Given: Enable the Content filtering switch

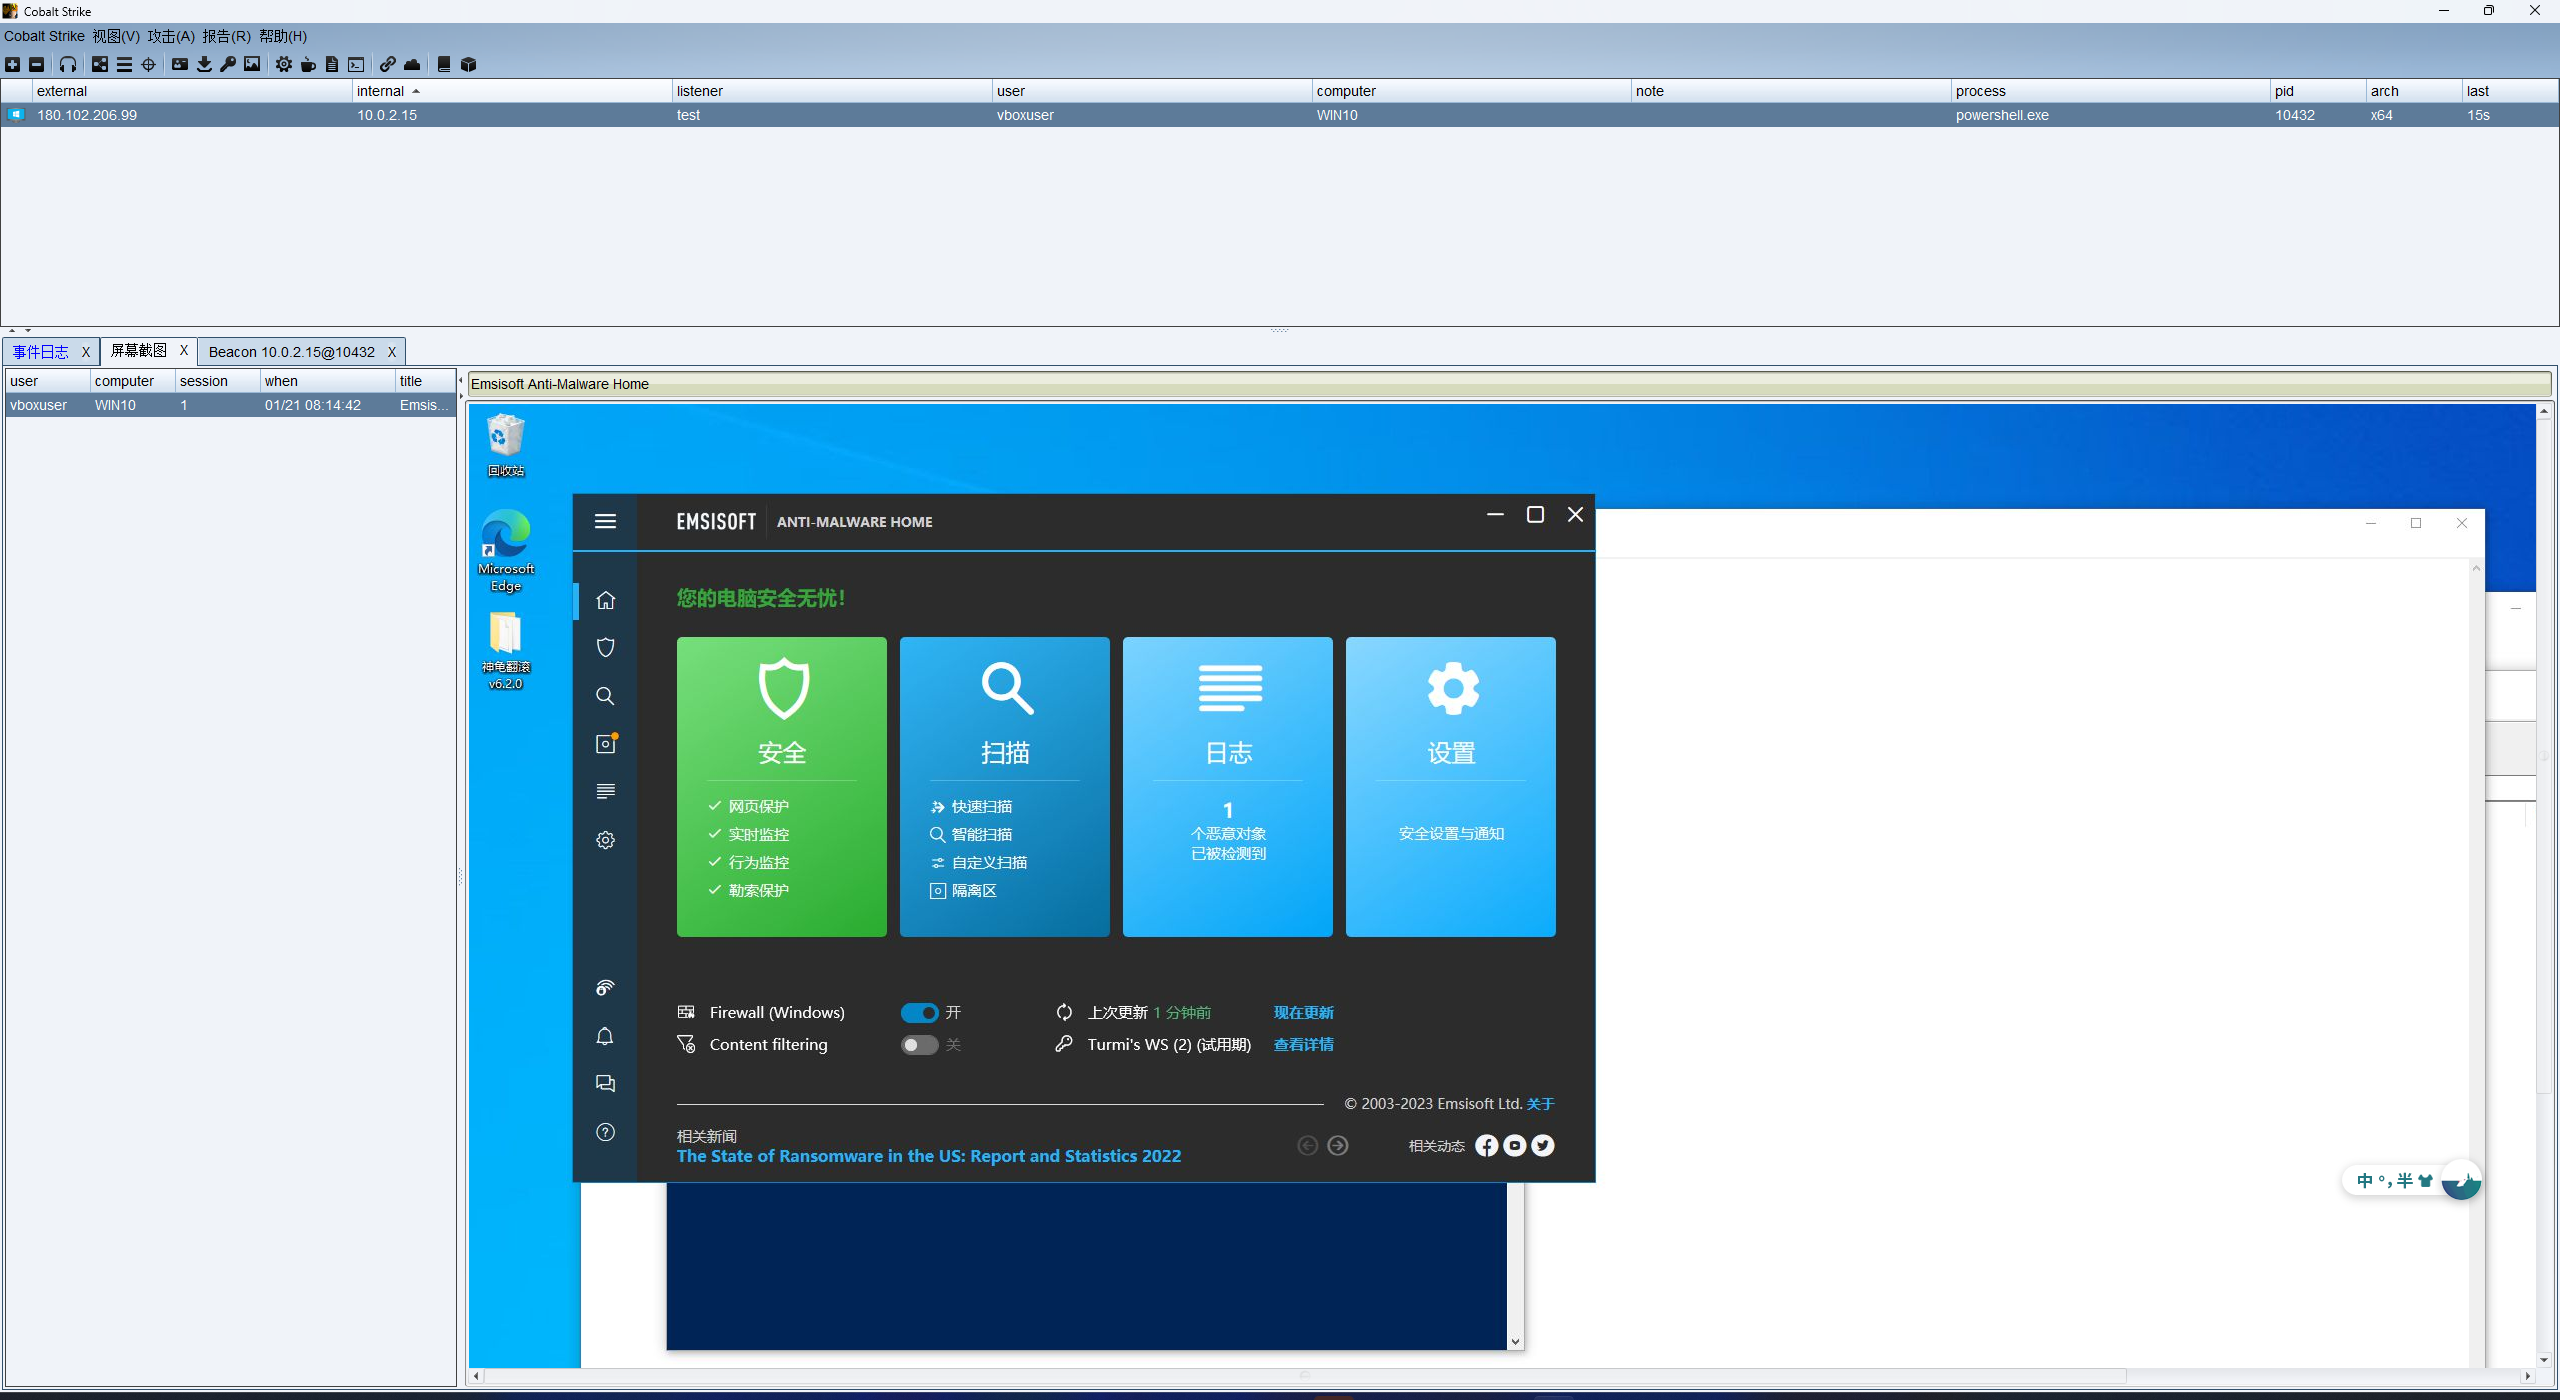Looking at the screenshot, I should pos(919,1044).
